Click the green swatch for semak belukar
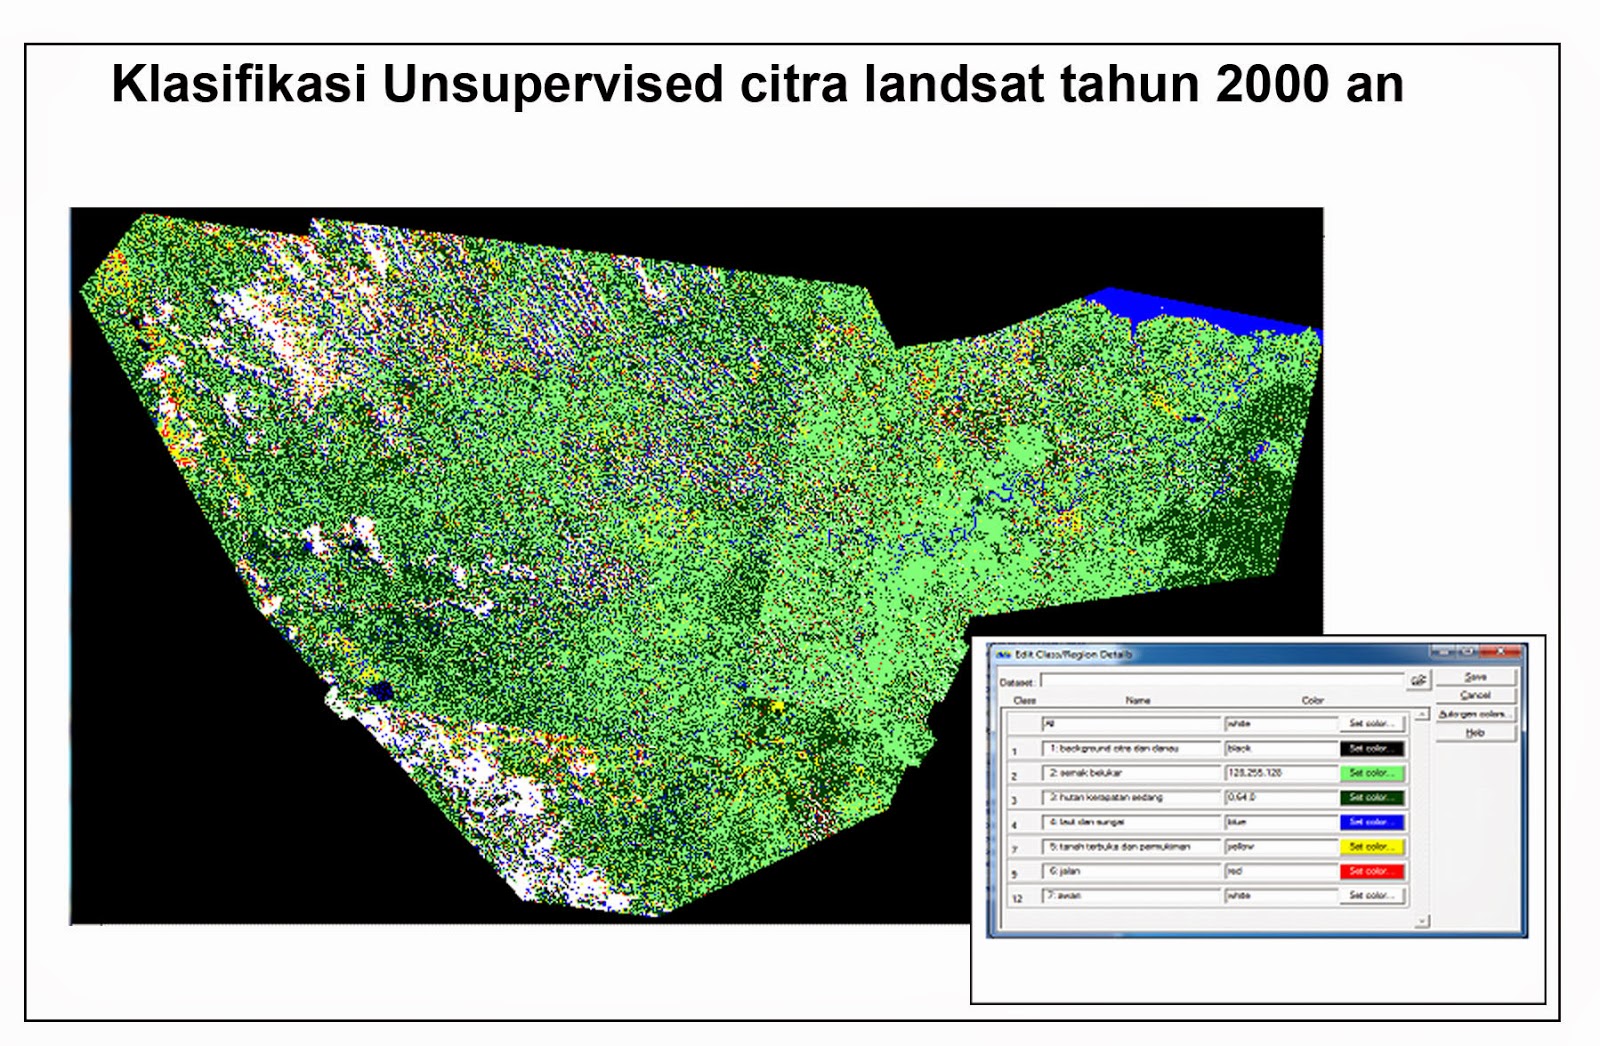The height and width of the screenshot is (1046, 1600). click(1372, 774)
